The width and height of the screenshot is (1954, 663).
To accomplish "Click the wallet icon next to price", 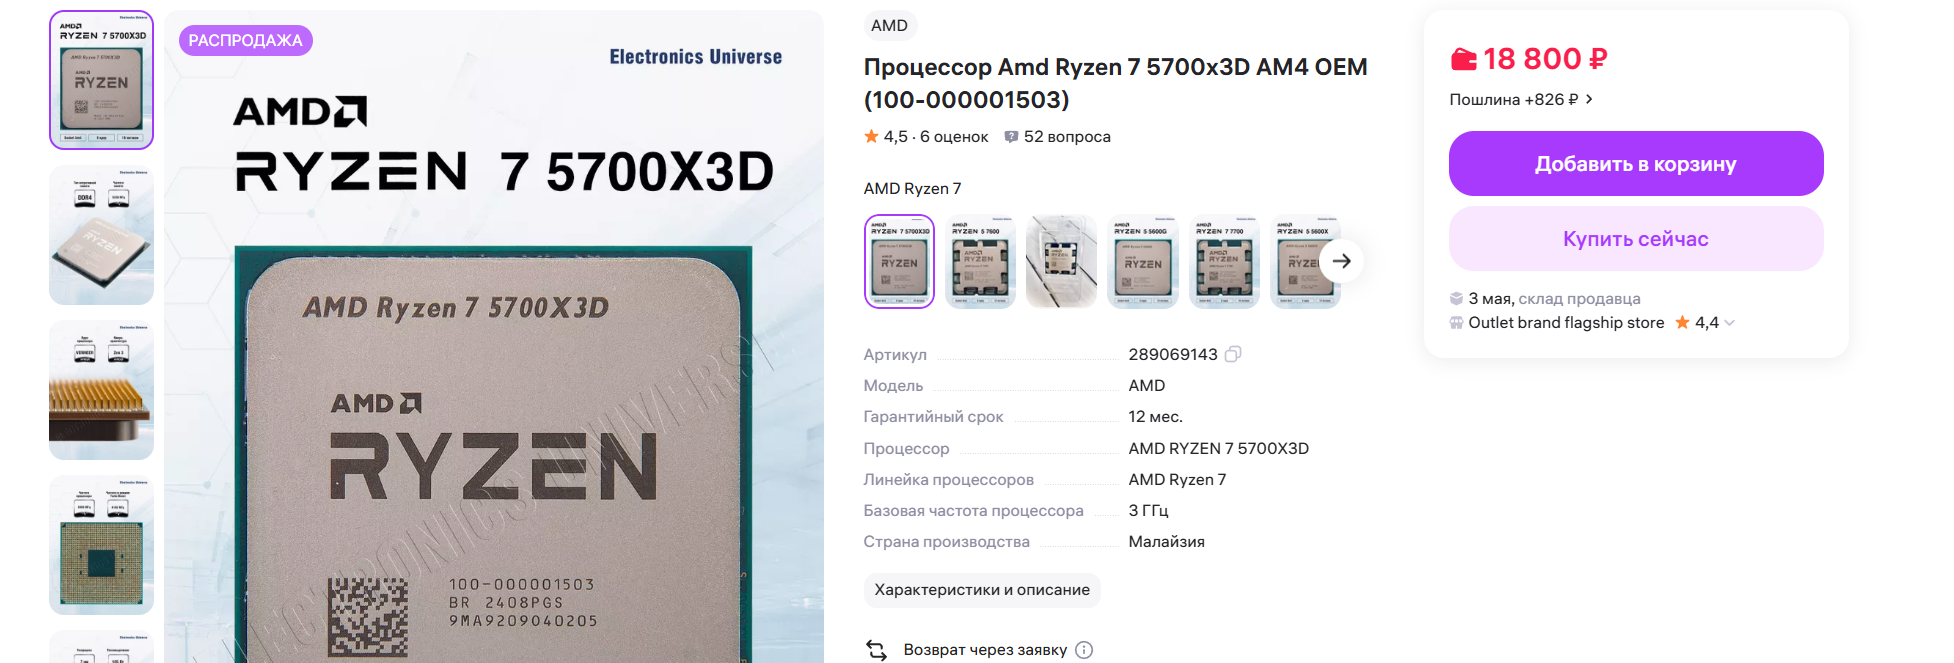I will [1464, 60].
